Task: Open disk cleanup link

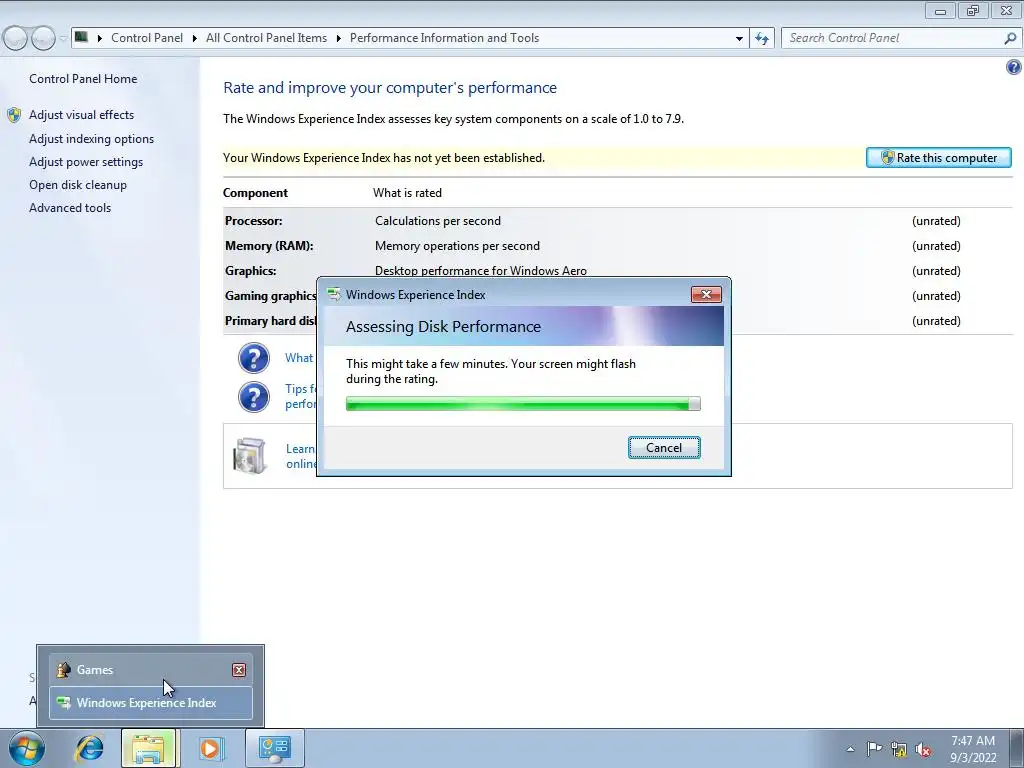Action: click(78, 185)
